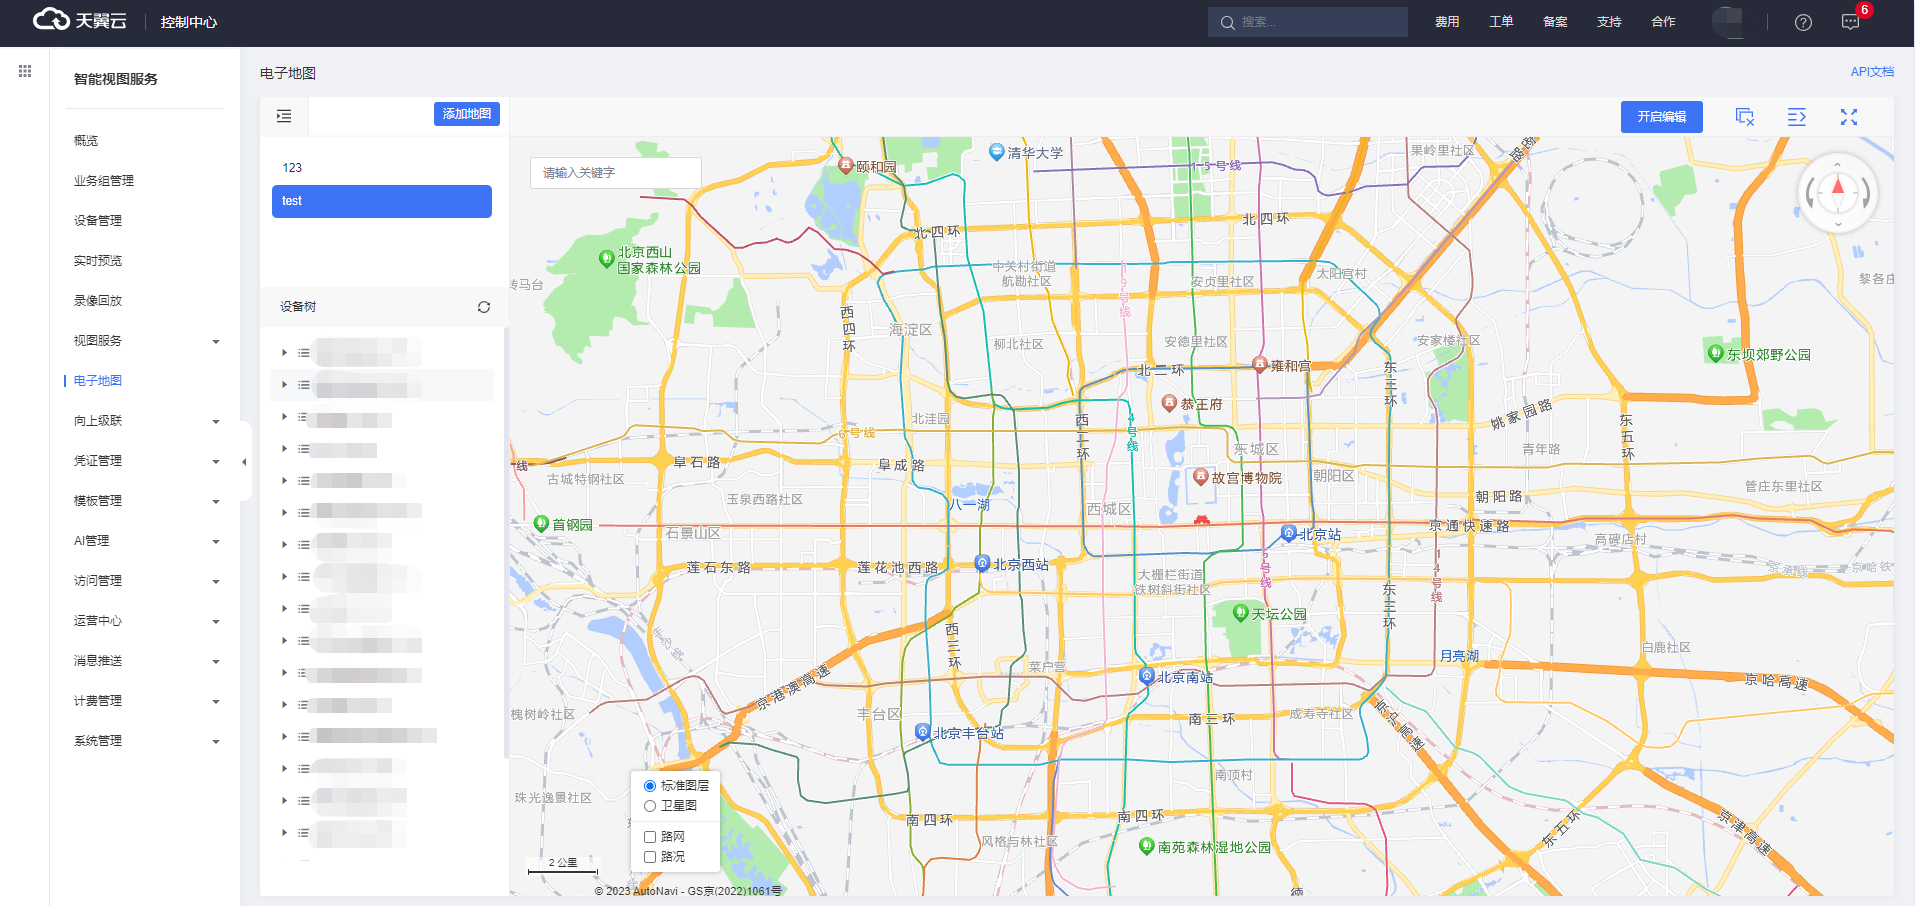Enable the 路网 road network checkbox
Viewport: 1915px width, 906px height.
click(x=650, y=837)
